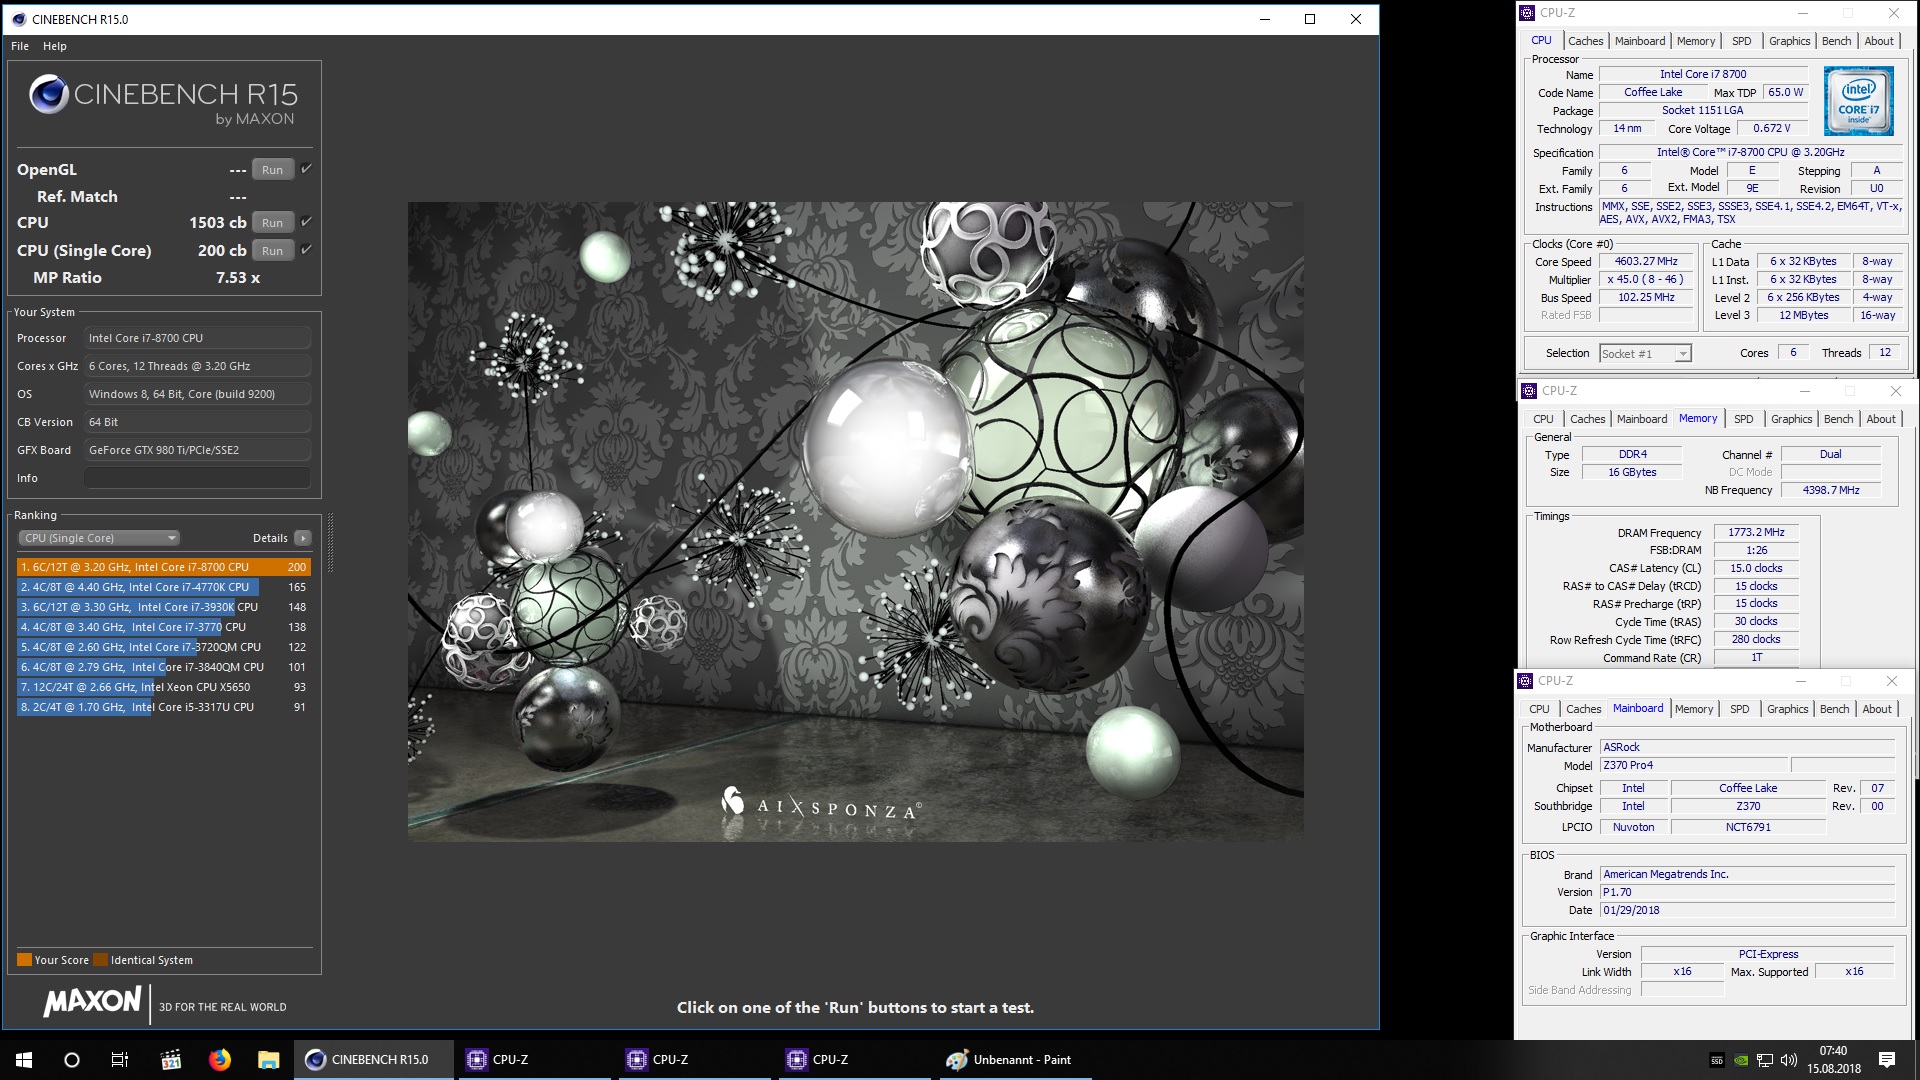Launch Firefox from the taskbar
The image size is (1920, 1080).
click(220, 1060)
